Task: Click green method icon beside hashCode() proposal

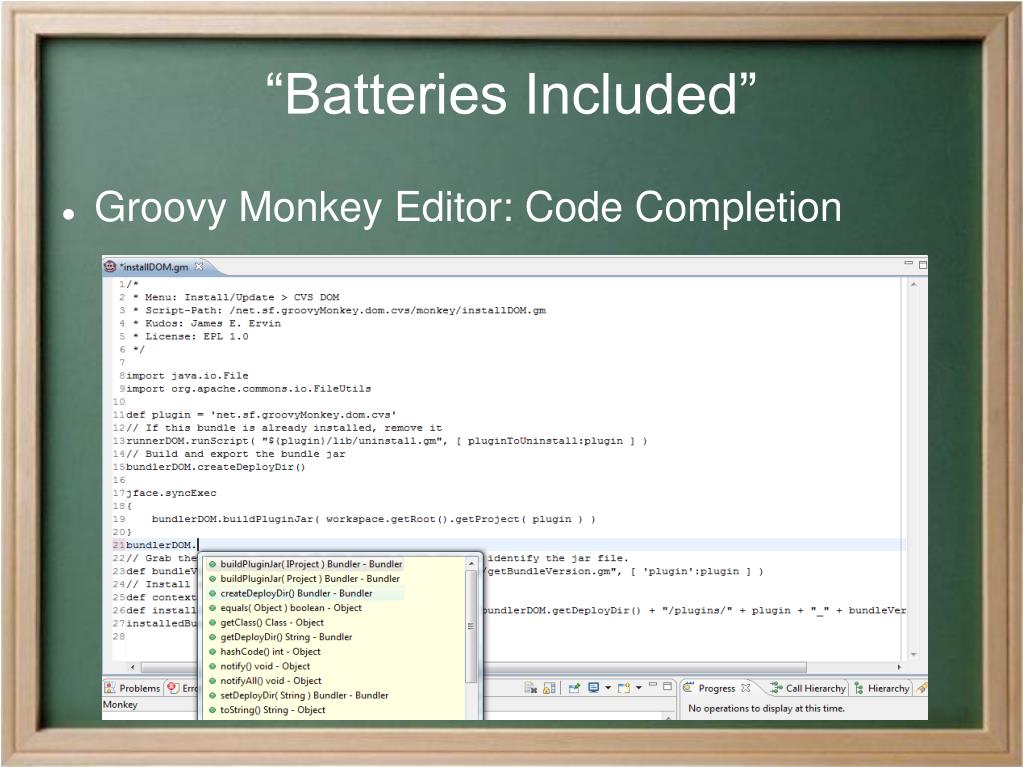Action: click(x=212, y=652)
